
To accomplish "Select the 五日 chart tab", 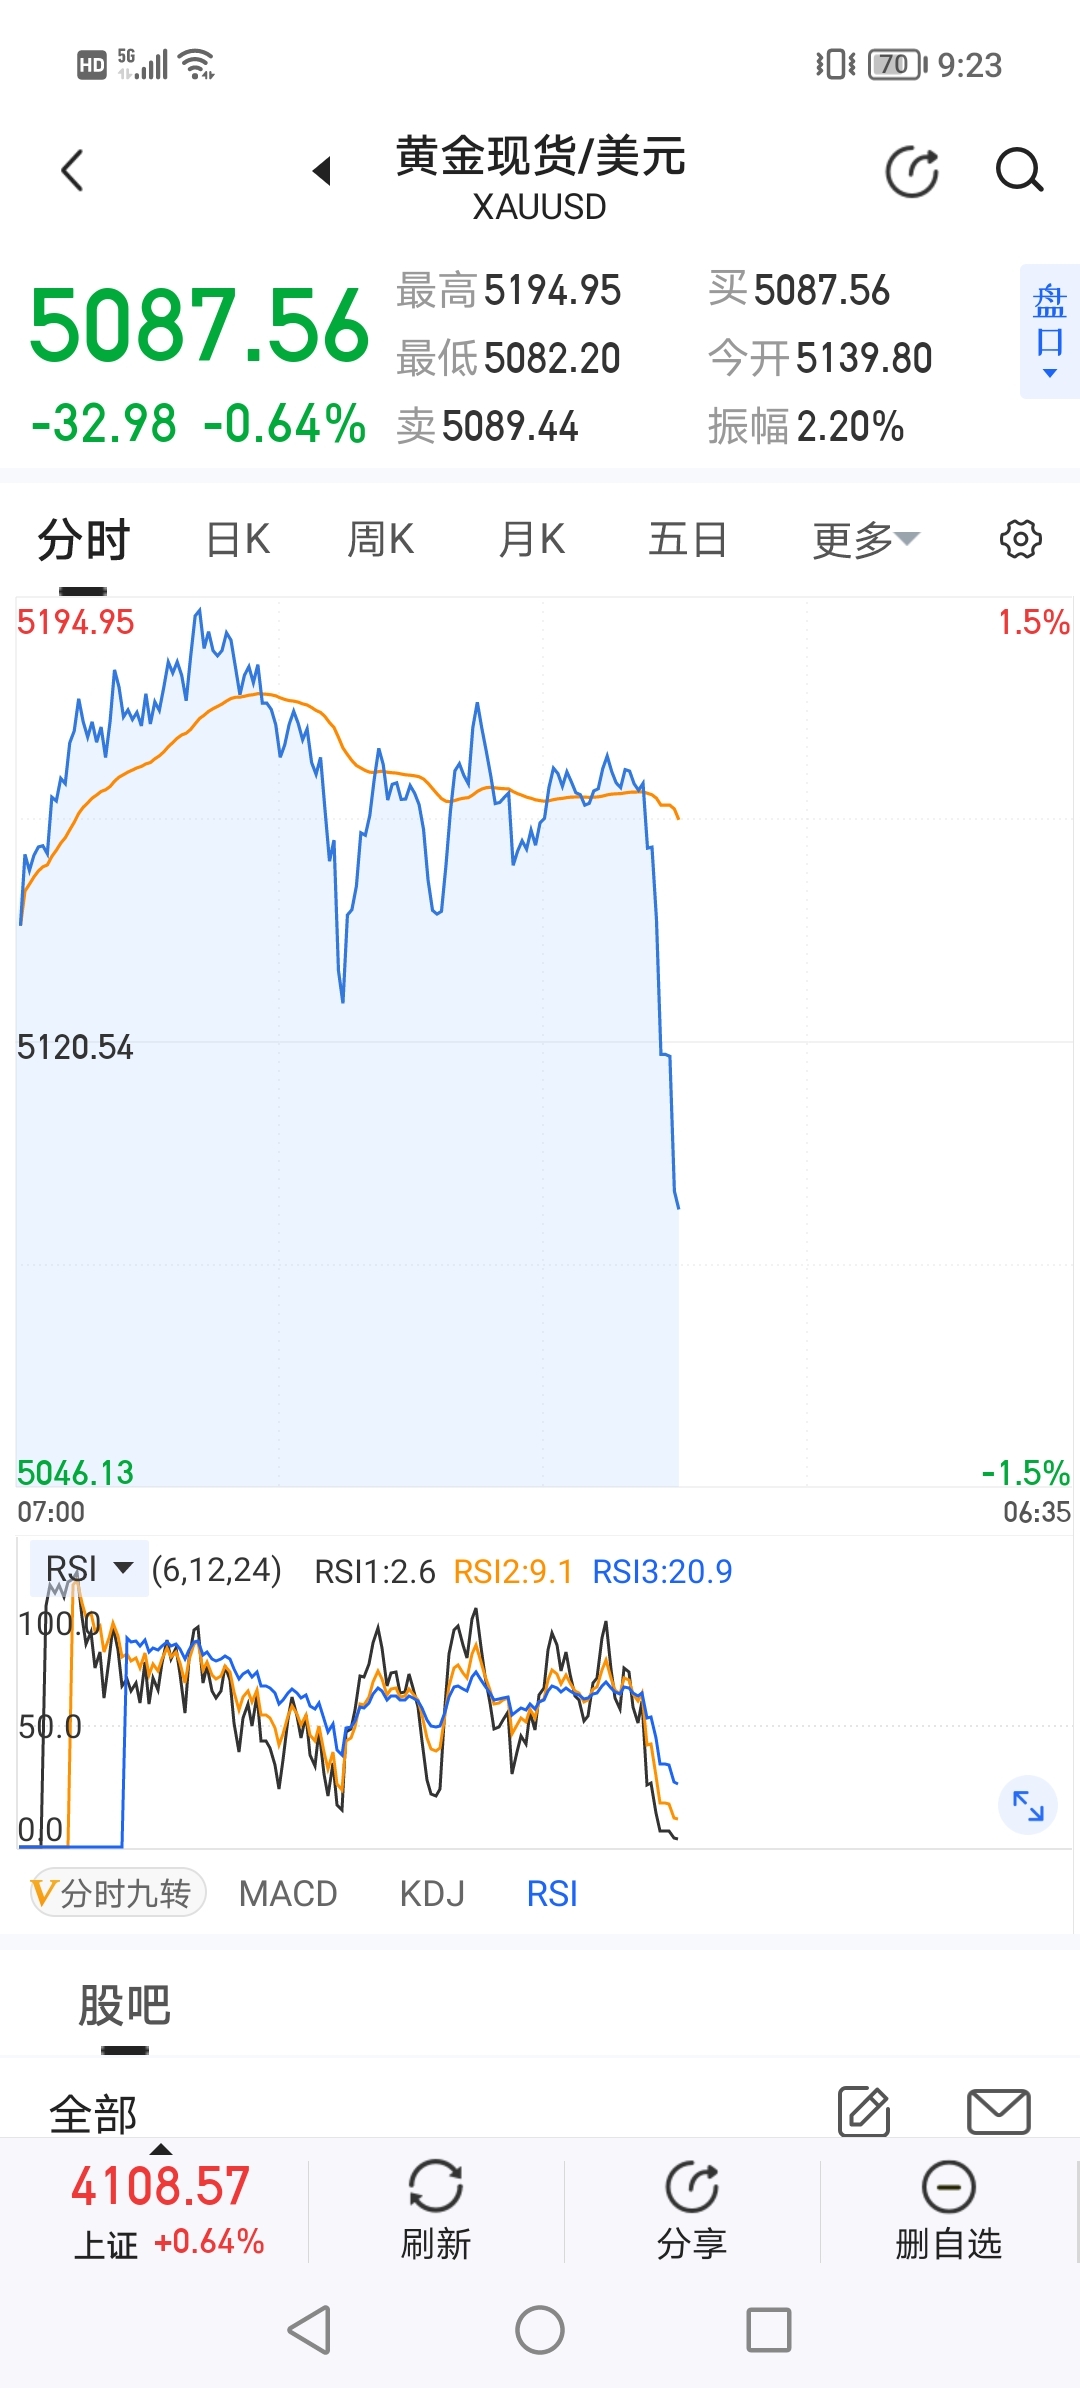I will [x=687, y=540].
